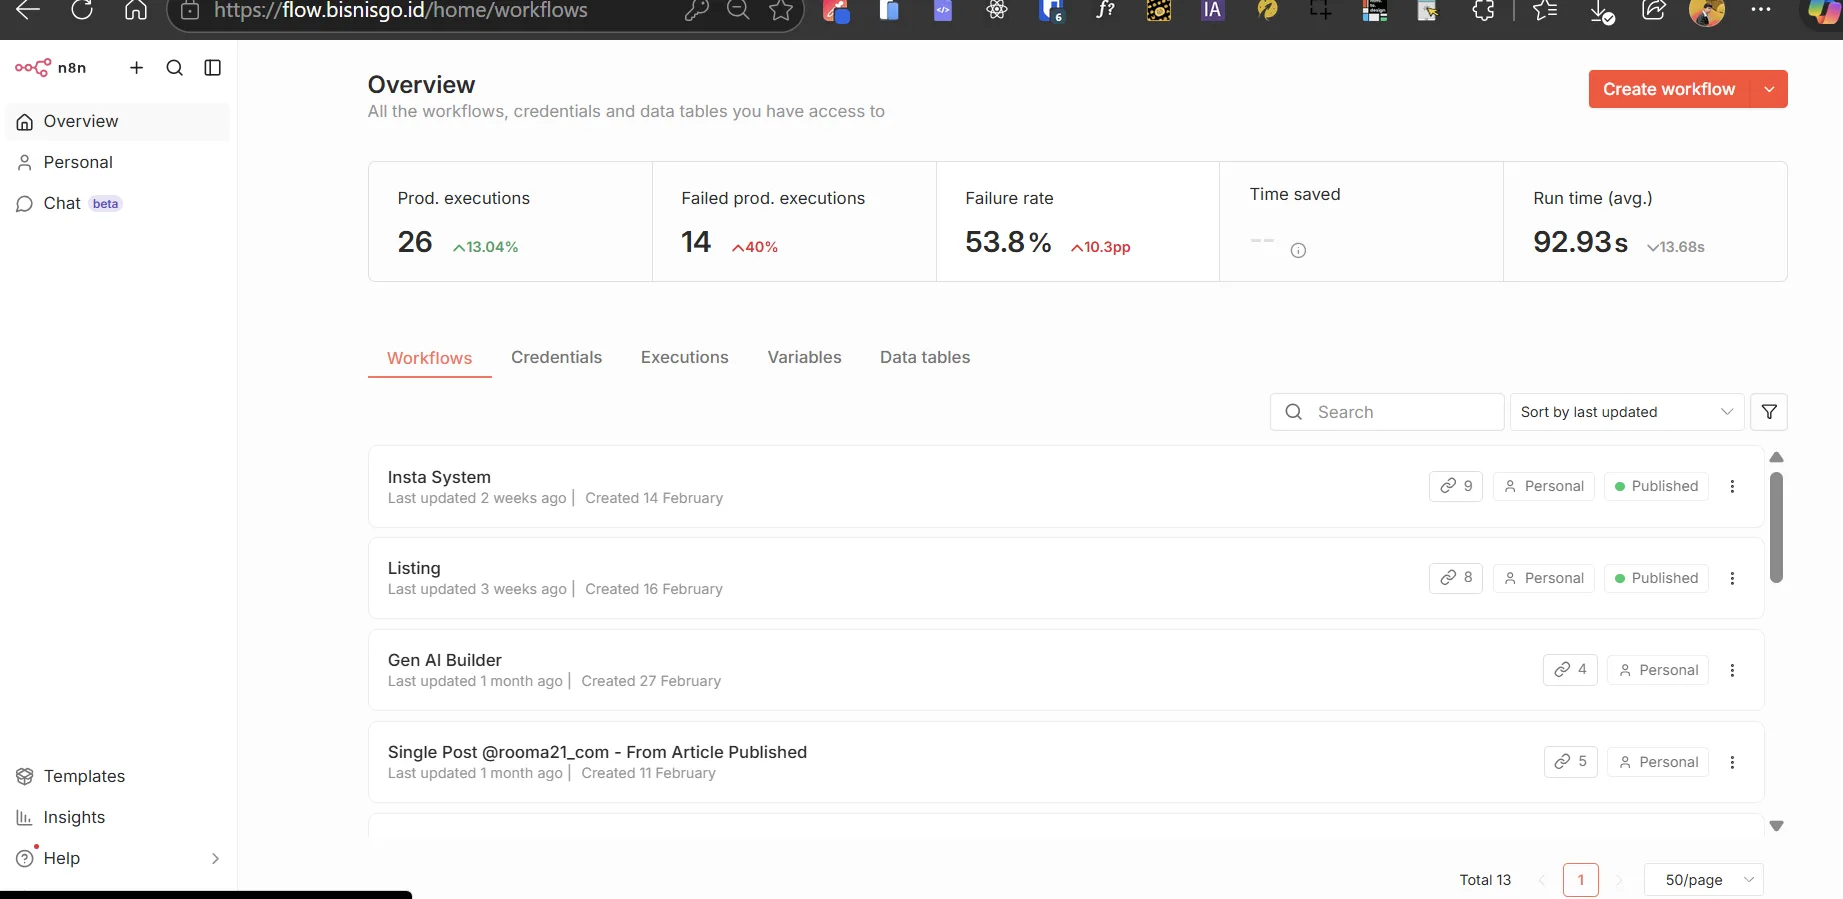Screen dimensions: 1843x899
Task: Click Time saved info icon
Action: [1298, 251]
